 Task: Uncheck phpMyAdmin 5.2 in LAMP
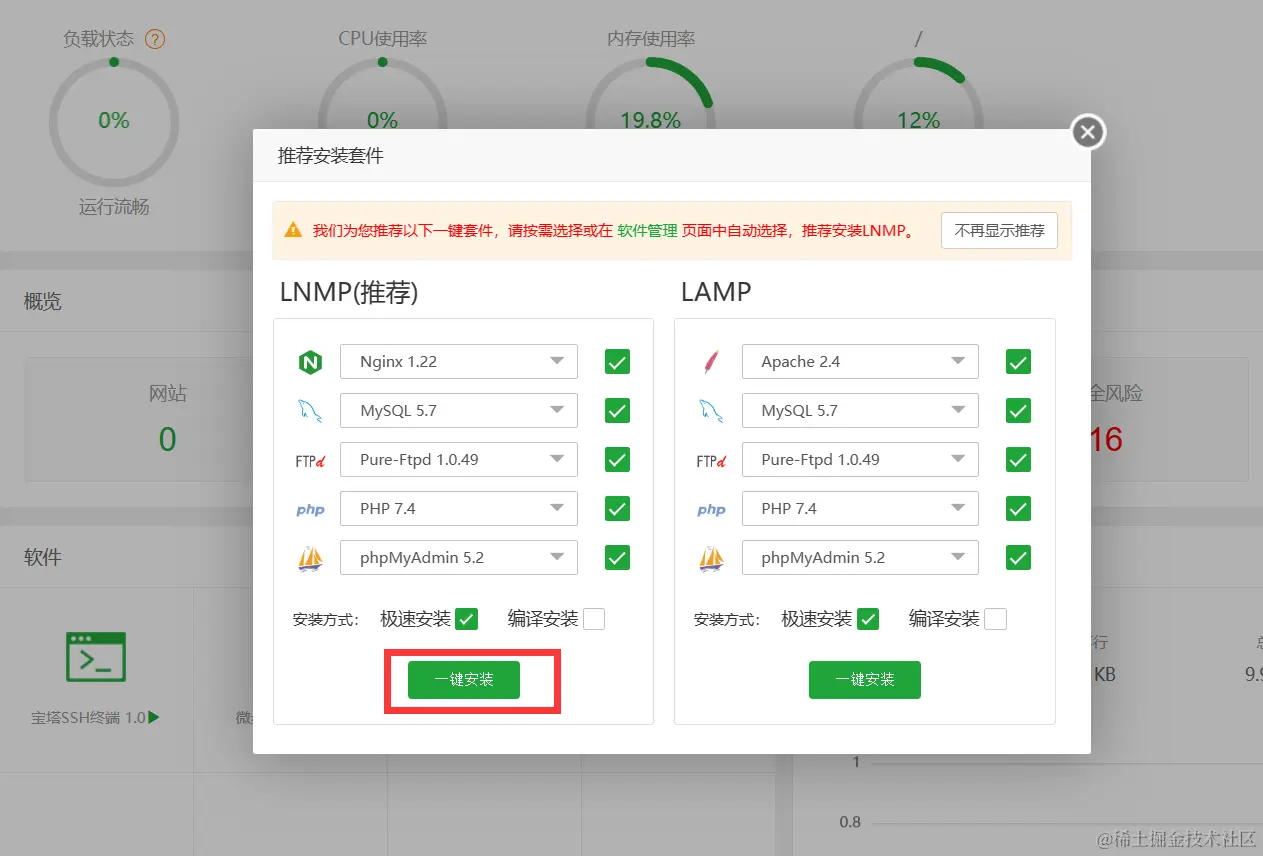click(1018, 558)
